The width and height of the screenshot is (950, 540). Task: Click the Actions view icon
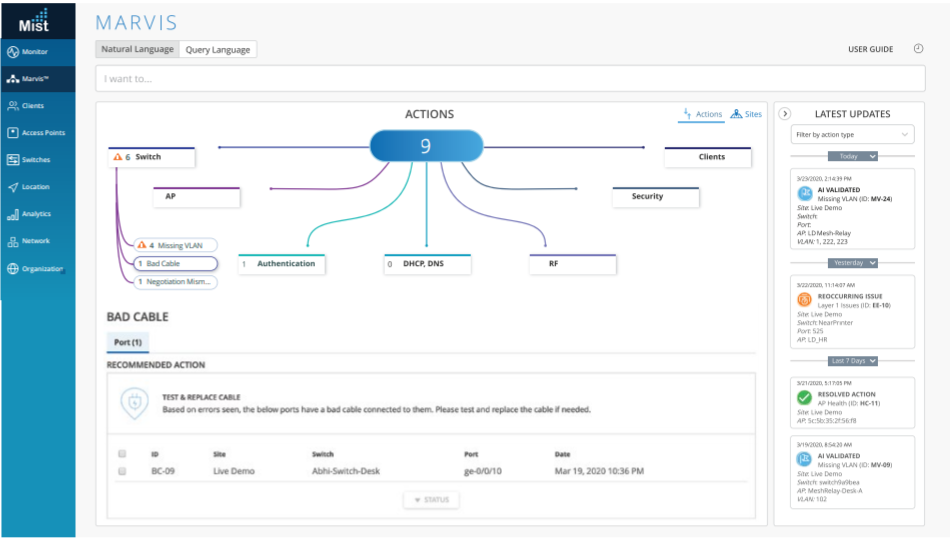pos(687,113)
